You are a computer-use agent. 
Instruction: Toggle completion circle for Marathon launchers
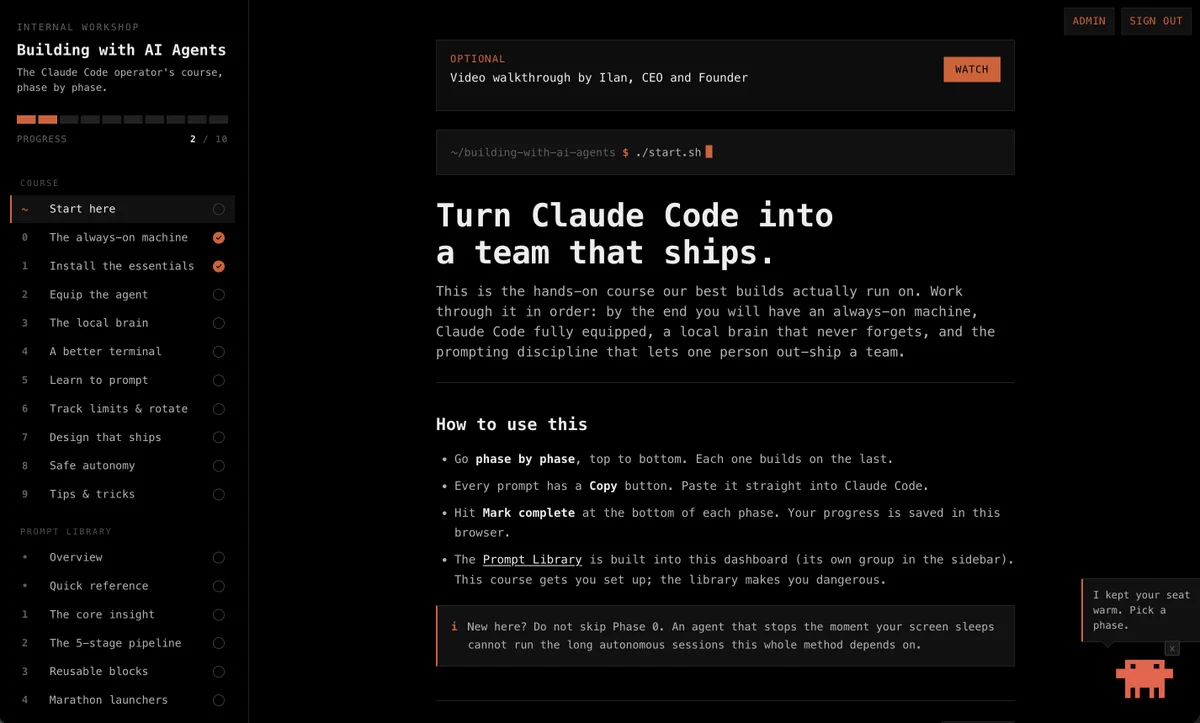click(x=219, y=700)
